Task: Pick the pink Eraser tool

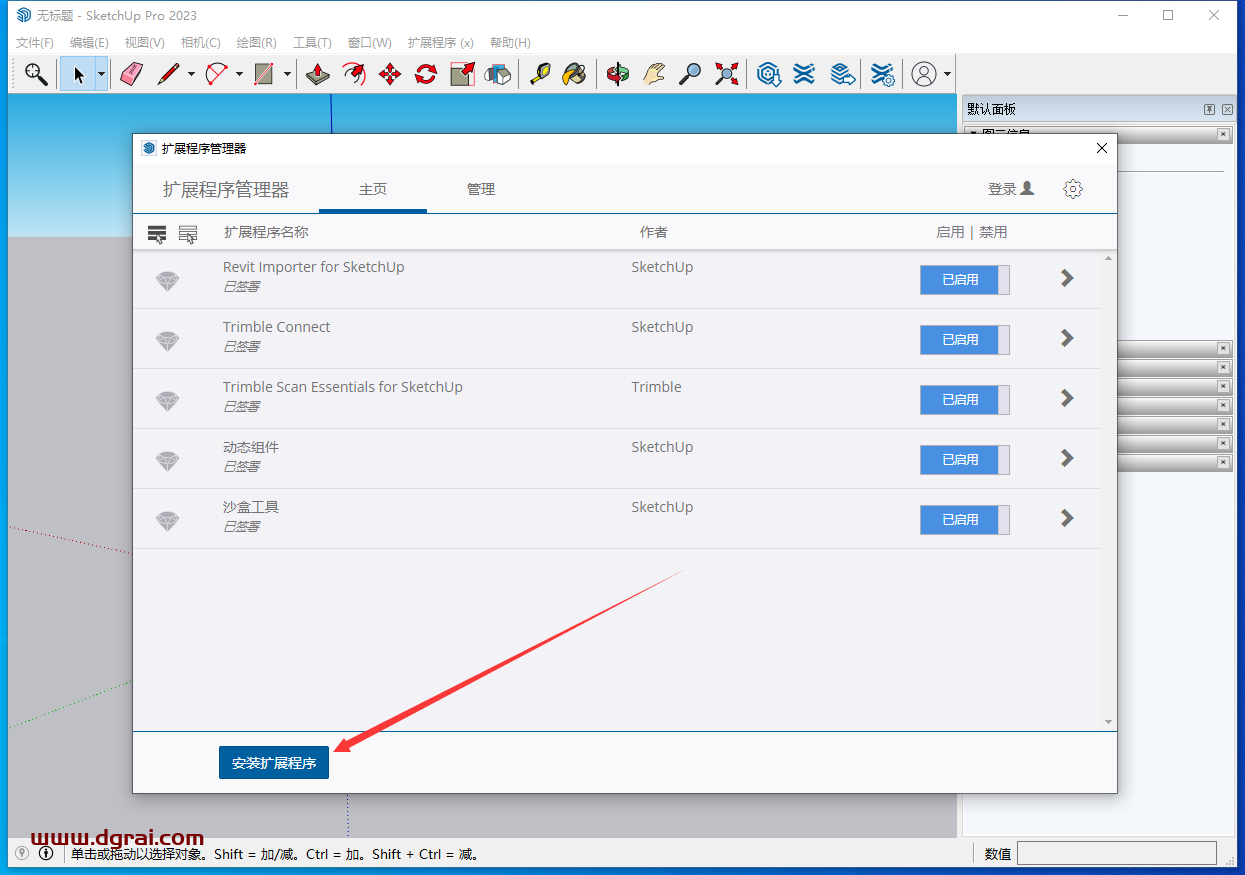Action: click(131, 74)
